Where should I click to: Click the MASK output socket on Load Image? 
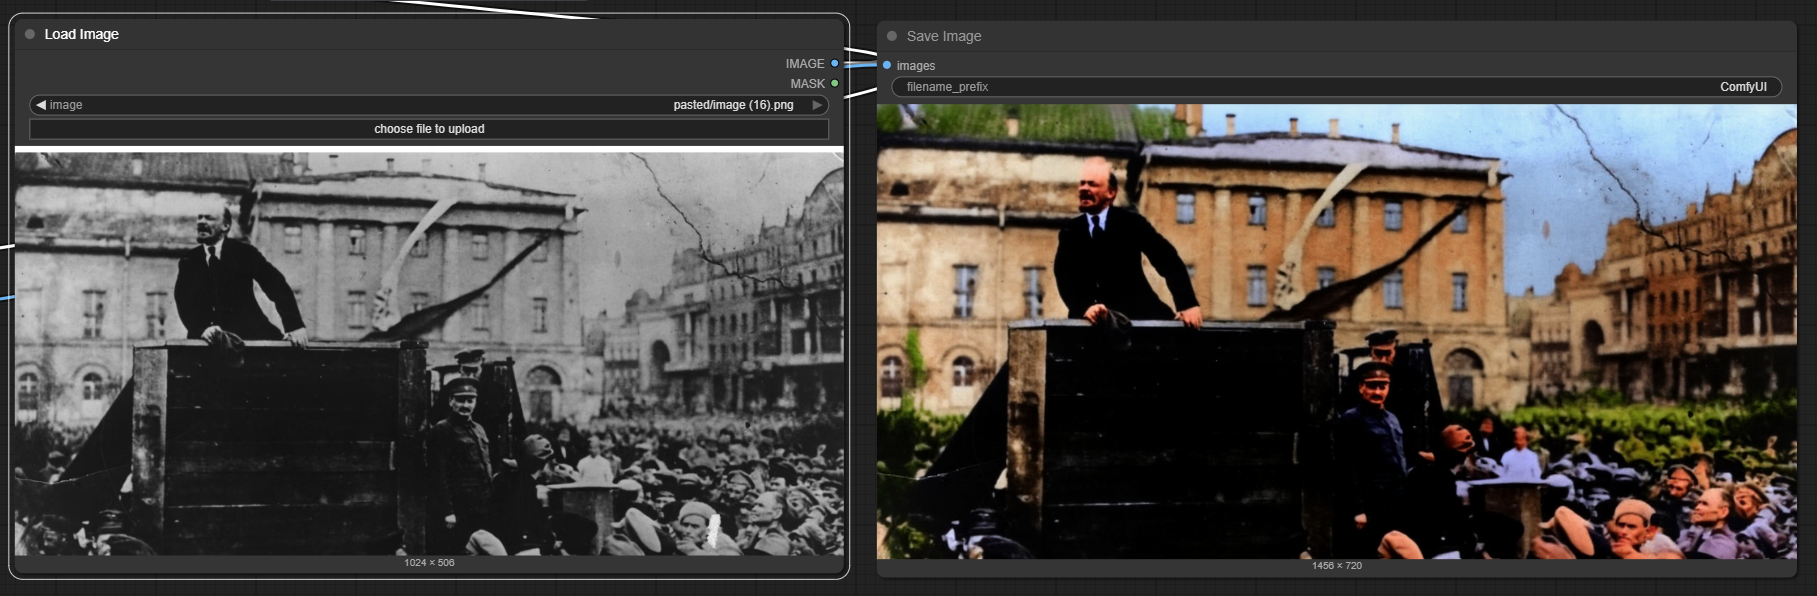tap(835, 83)
